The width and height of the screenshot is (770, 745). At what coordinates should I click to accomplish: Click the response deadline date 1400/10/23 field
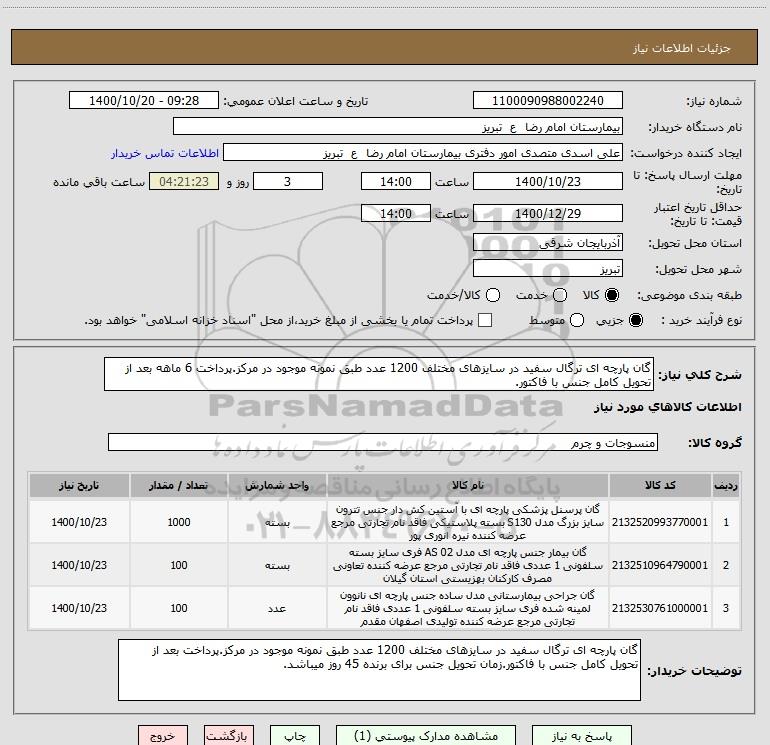[x=548, y=181]
